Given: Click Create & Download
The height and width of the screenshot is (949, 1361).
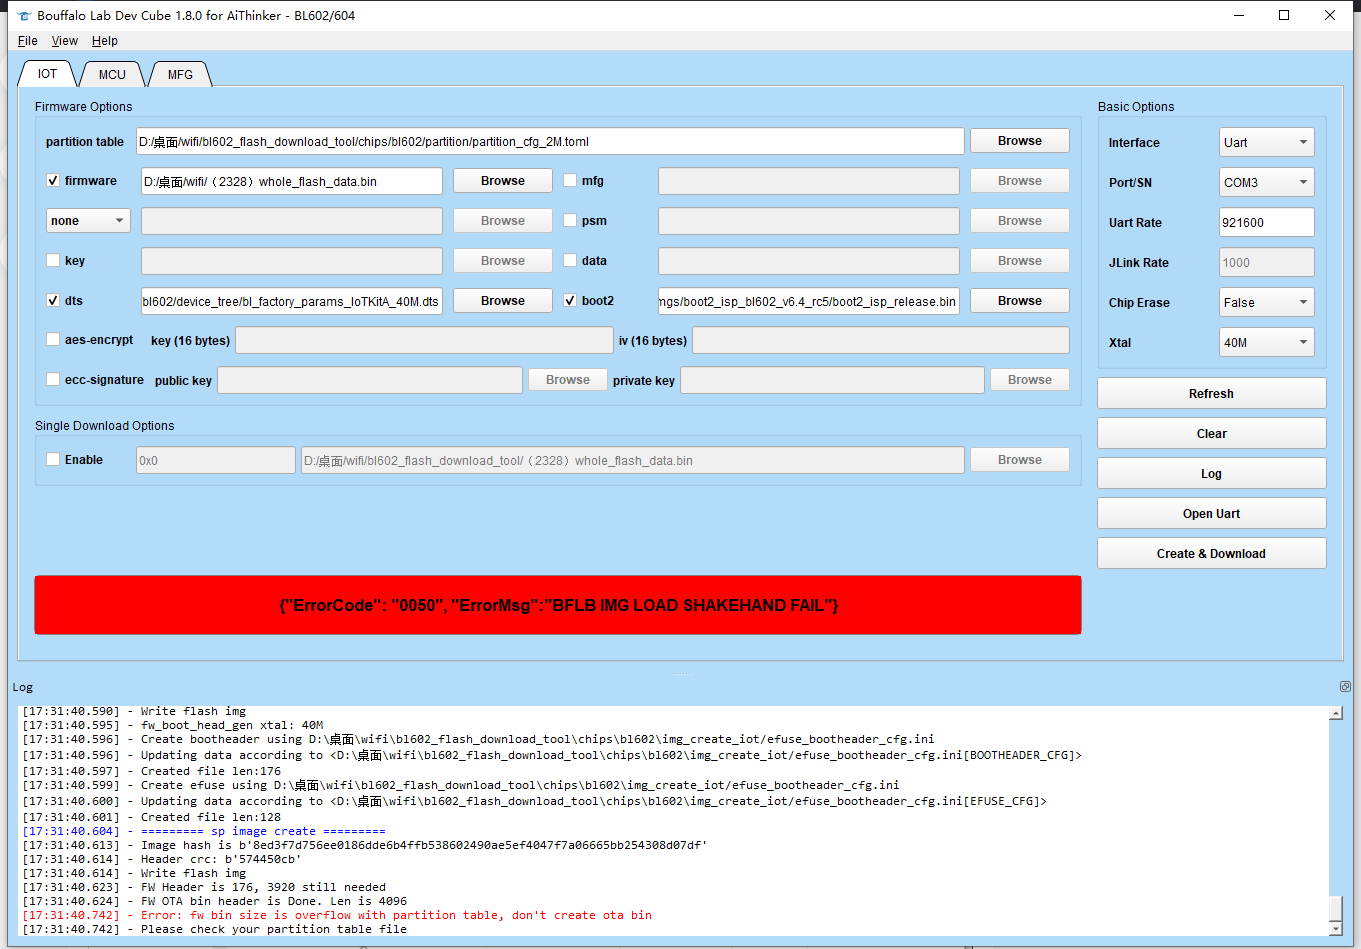Looking at the screenshot, I should click(1211, 553).
